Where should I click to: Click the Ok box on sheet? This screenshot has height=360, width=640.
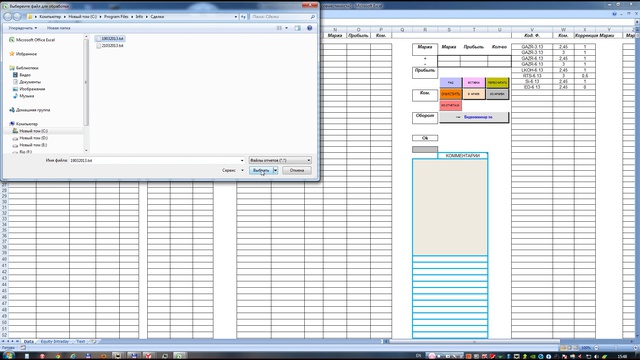(425, 138)
